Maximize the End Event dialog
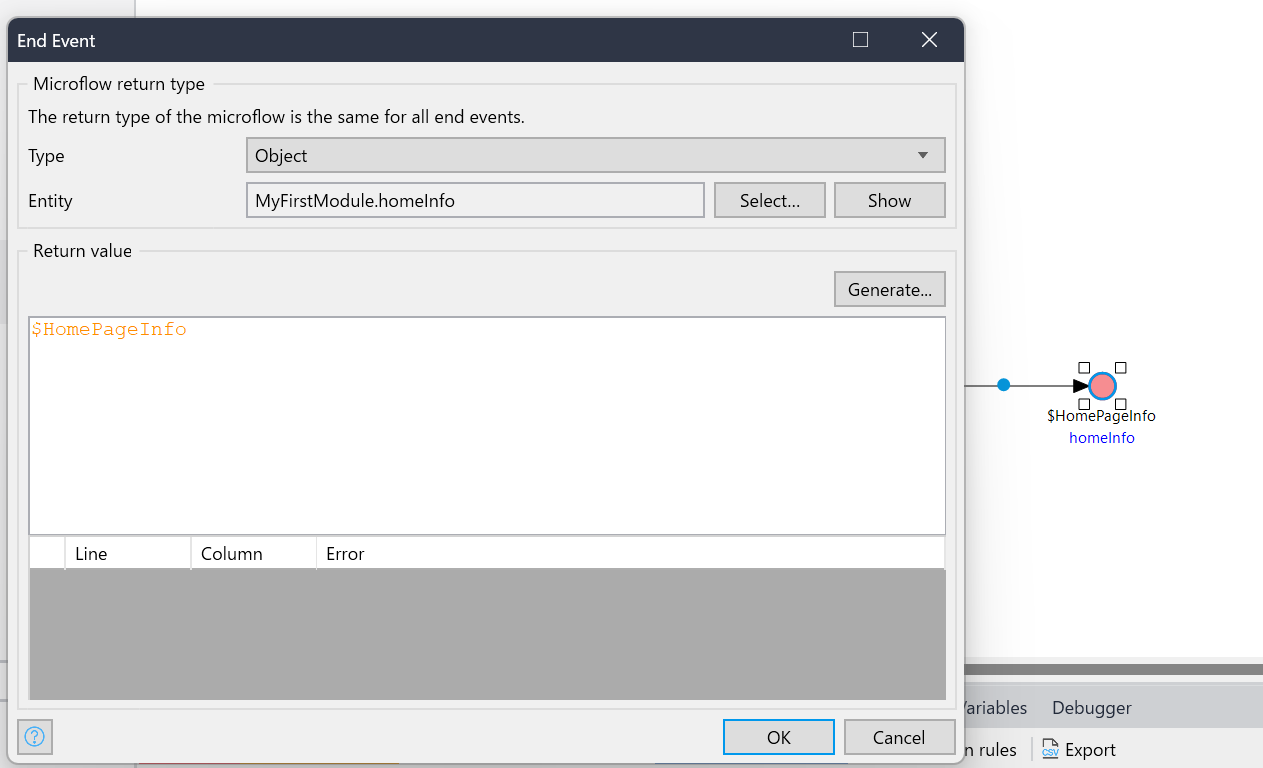Viewport: 1263px width, 768px height. click(x=860, y=40)
